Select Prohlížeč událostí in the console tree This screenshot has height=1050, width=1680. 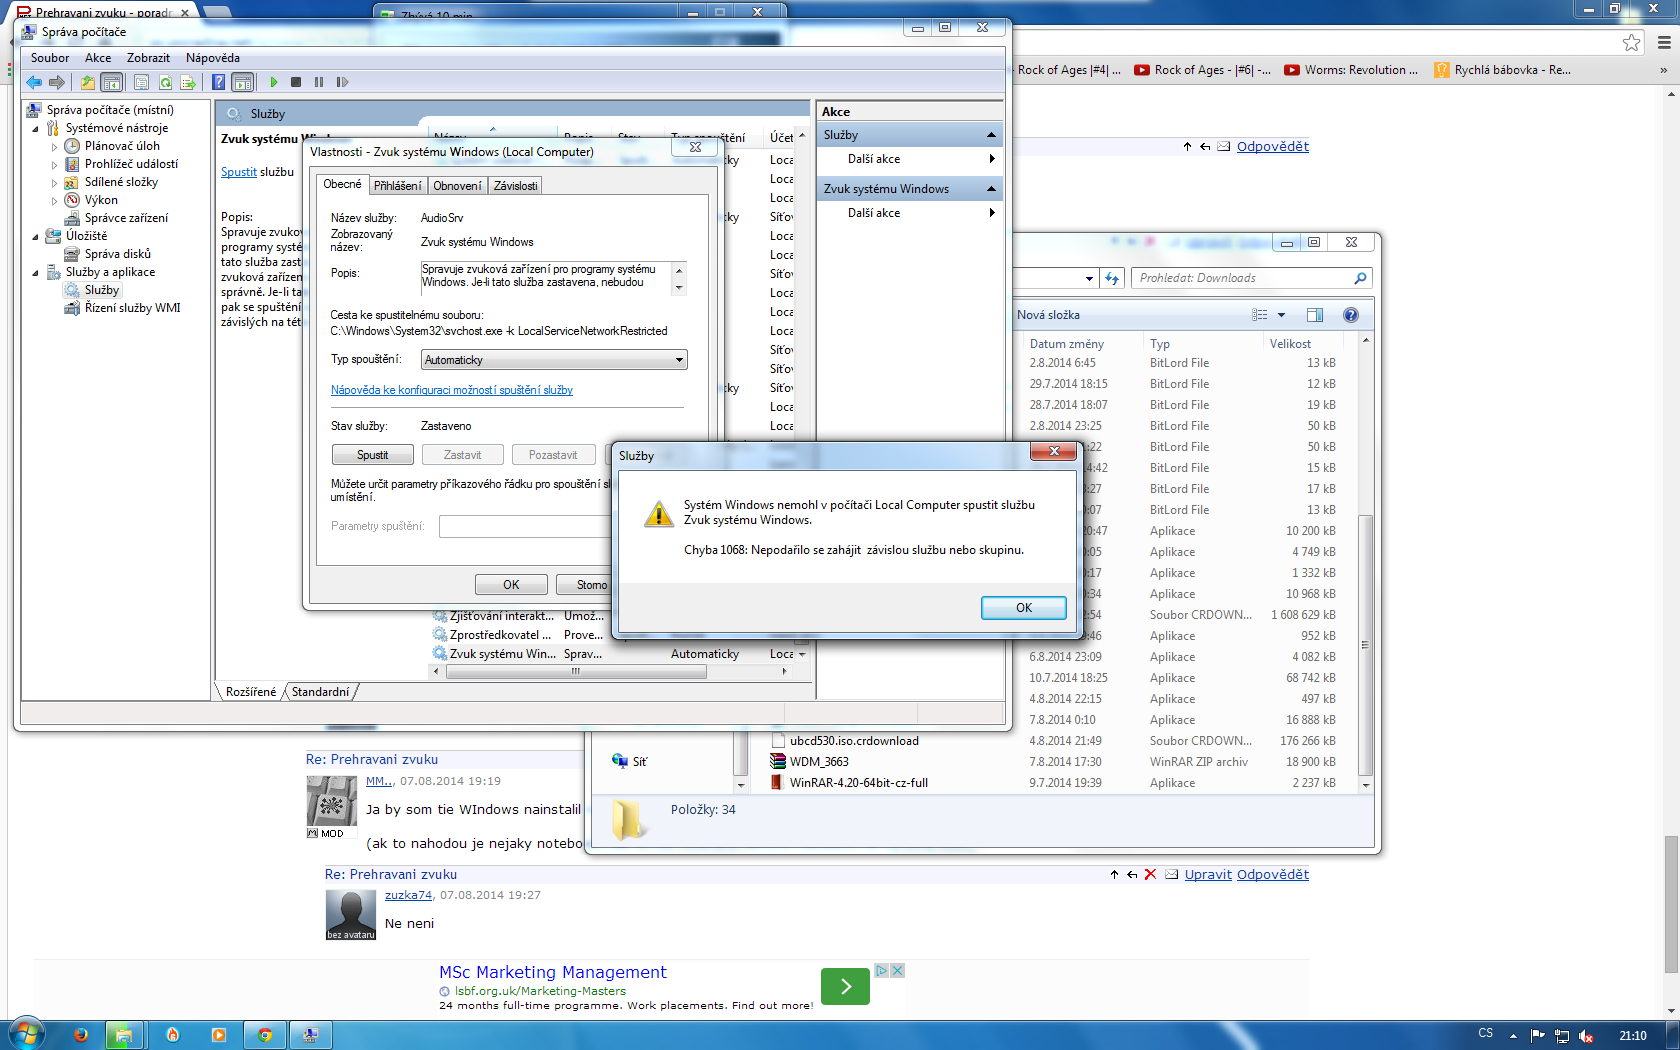tap(131, 164)
